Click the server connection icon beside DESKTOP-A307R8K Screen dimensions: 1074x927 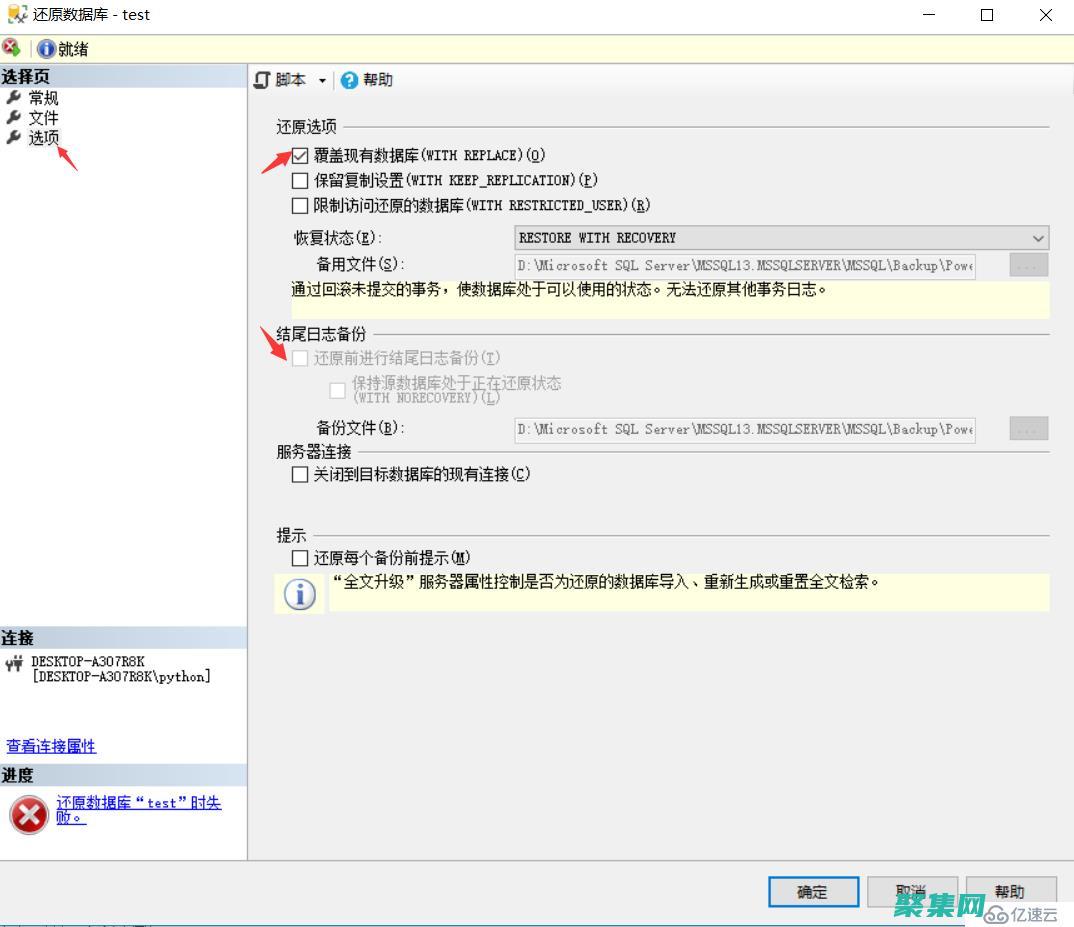click(17, 662)
